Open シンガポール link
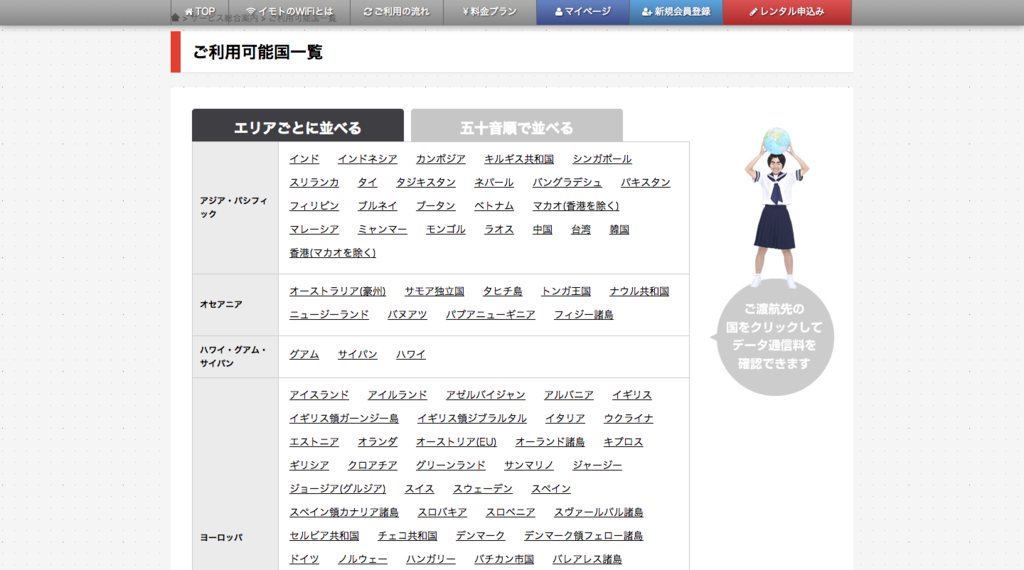This screenshot has height=570, width=1024. click(x=602, y=159)
